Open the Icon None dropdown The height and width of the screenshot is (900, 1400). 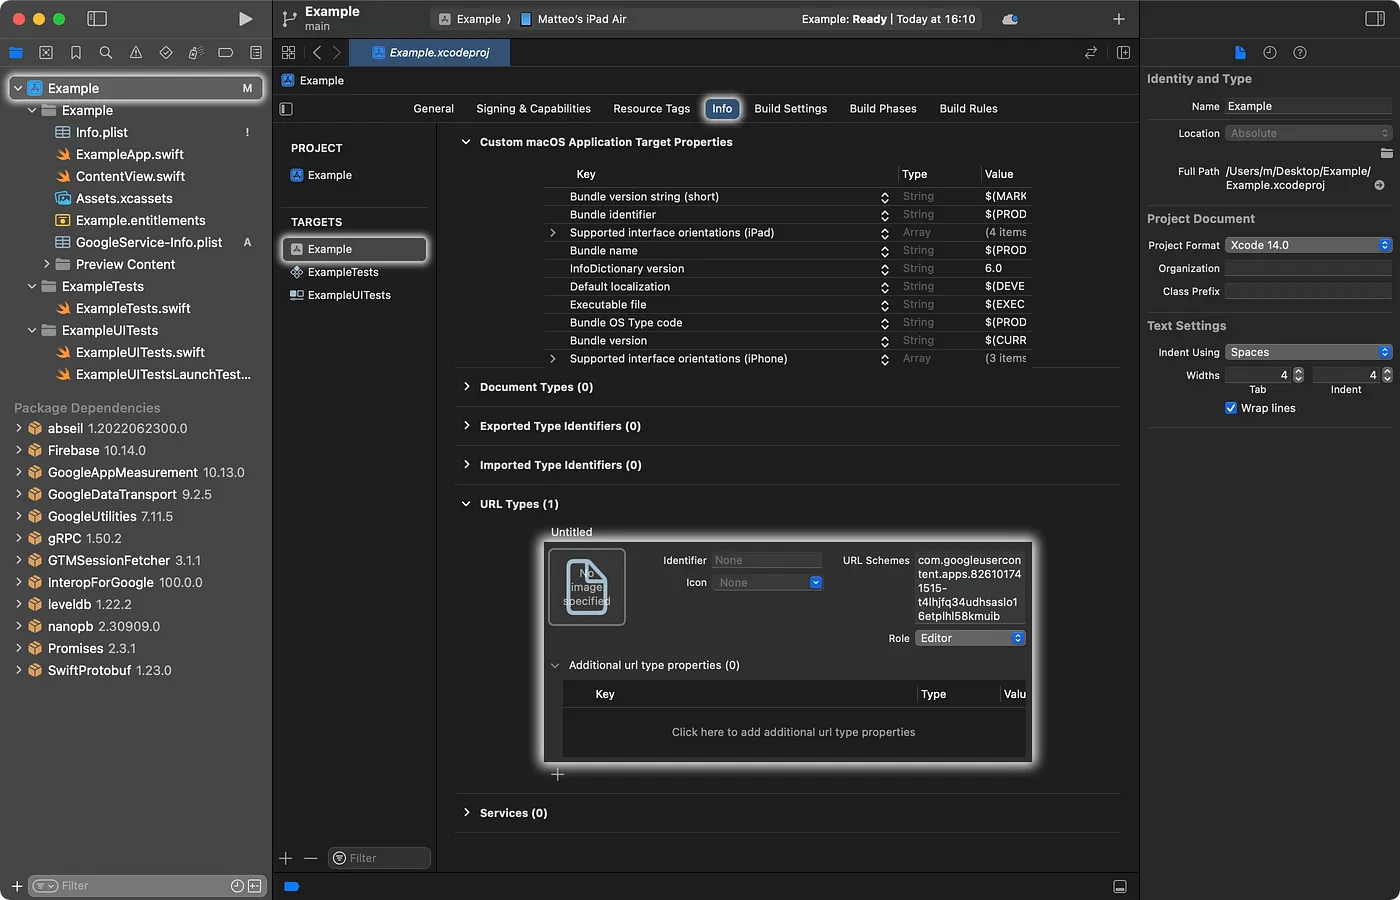767,582
